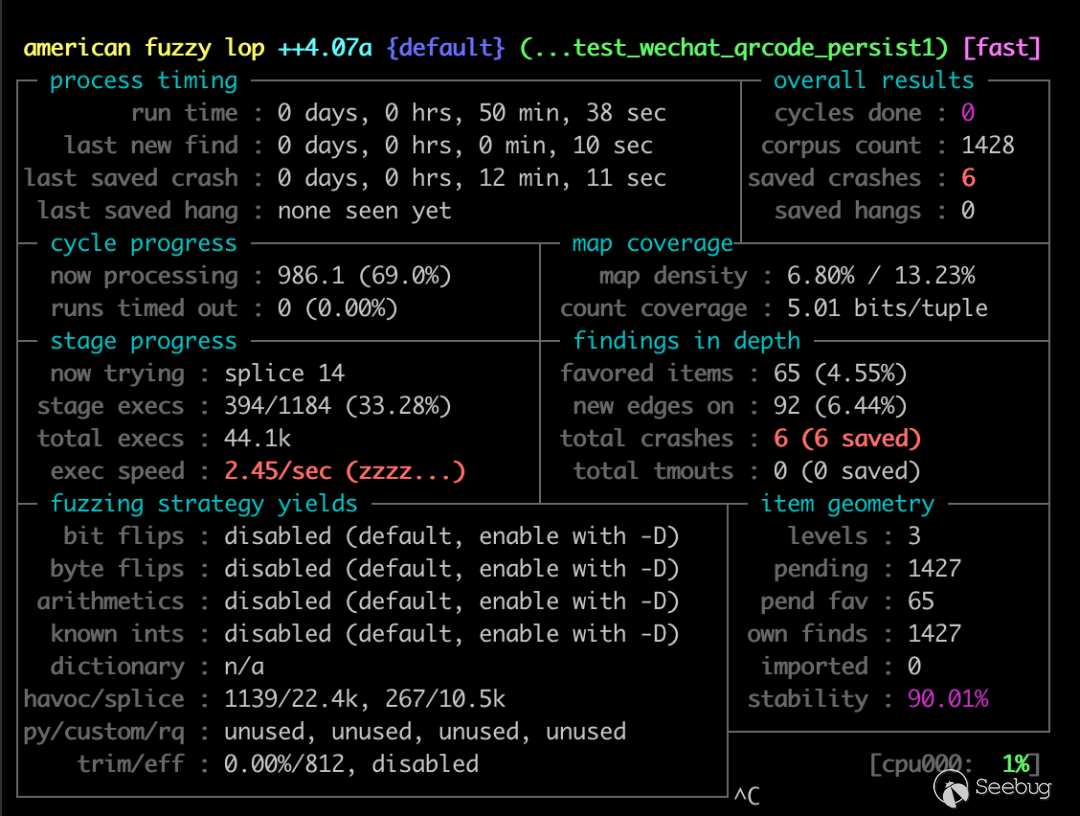Image resolution: width=1080 pixels, height=816 pixels.
Task: Click the bit flips disabled status text
Action: pyautogui.click(x=451, y=536)
